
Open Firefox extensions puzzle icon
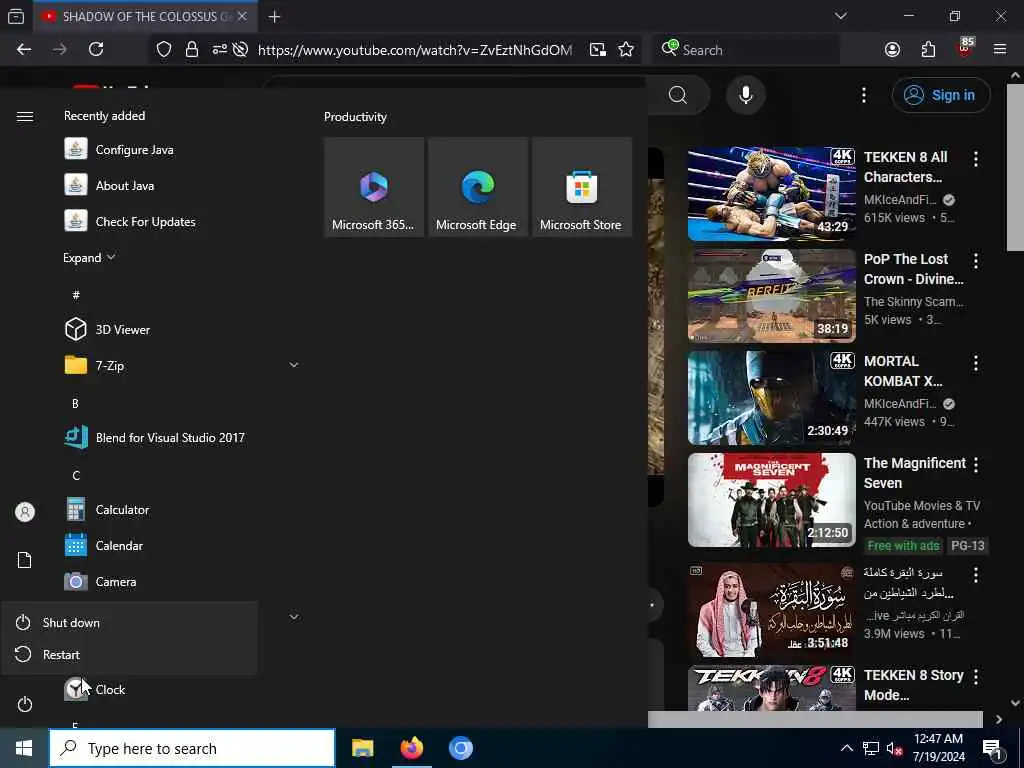pos(928,50)
